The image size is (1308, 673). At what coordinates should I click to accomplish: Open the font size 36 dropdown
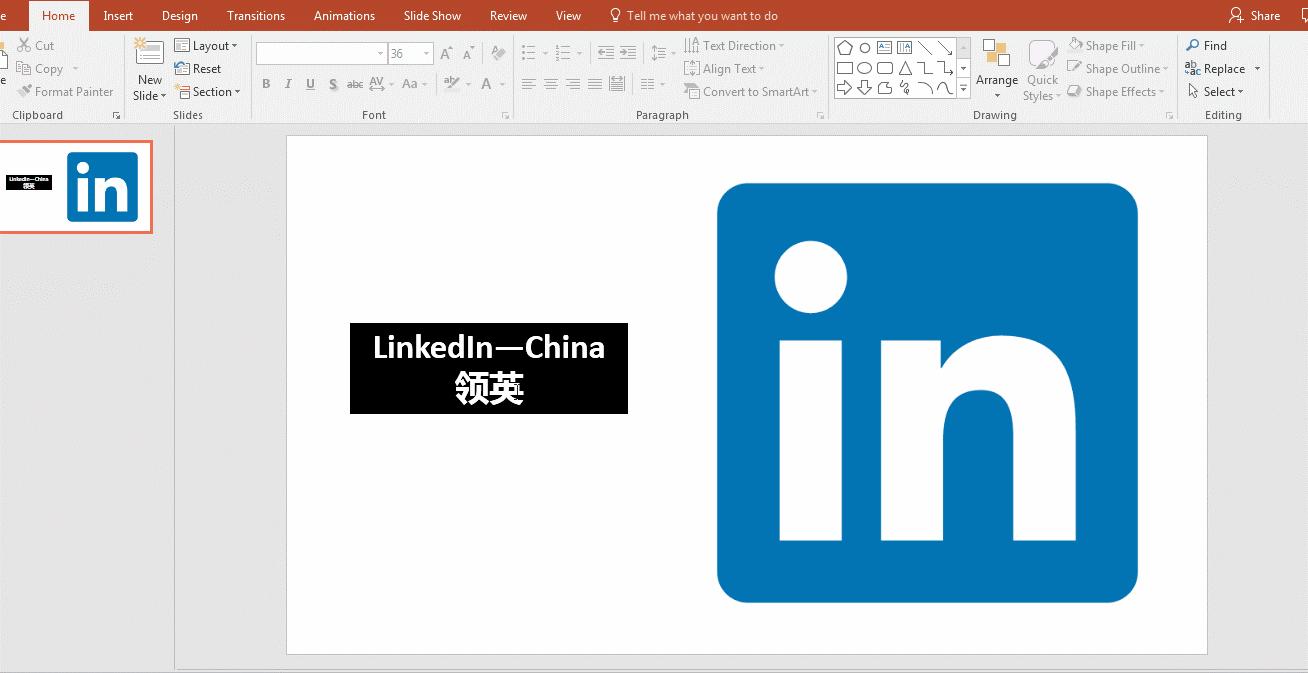click(x=427, y=54)
